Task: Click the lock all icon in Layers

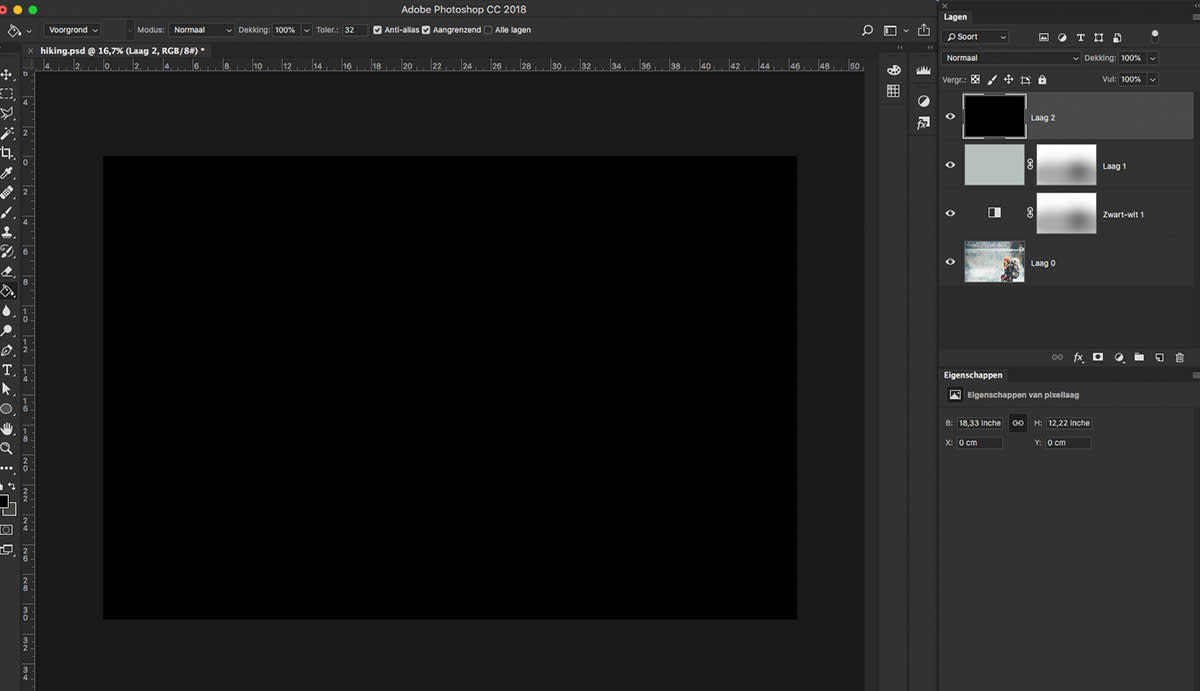Action: (1042, 80)
